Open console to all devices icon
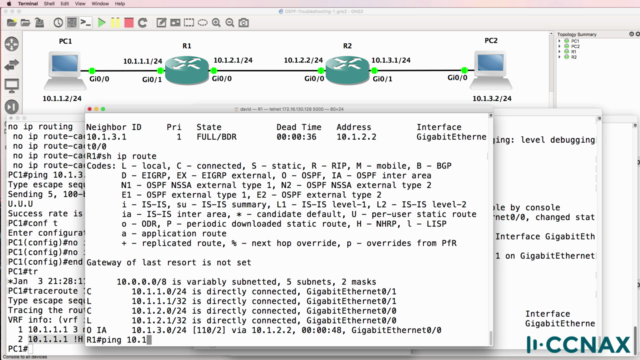640x360 pixels. tap(86, 23)
